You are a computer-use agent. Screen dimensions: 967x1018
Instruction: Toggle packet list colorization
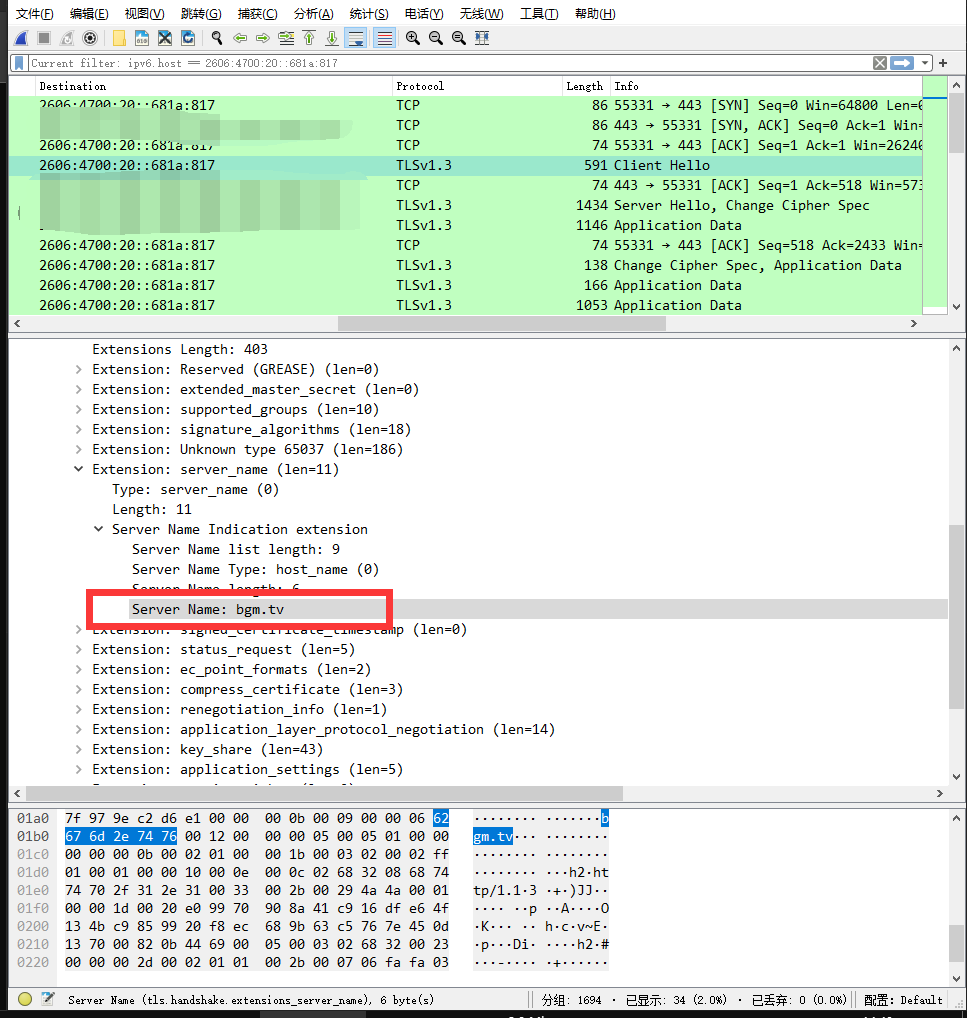pos(384,37)
